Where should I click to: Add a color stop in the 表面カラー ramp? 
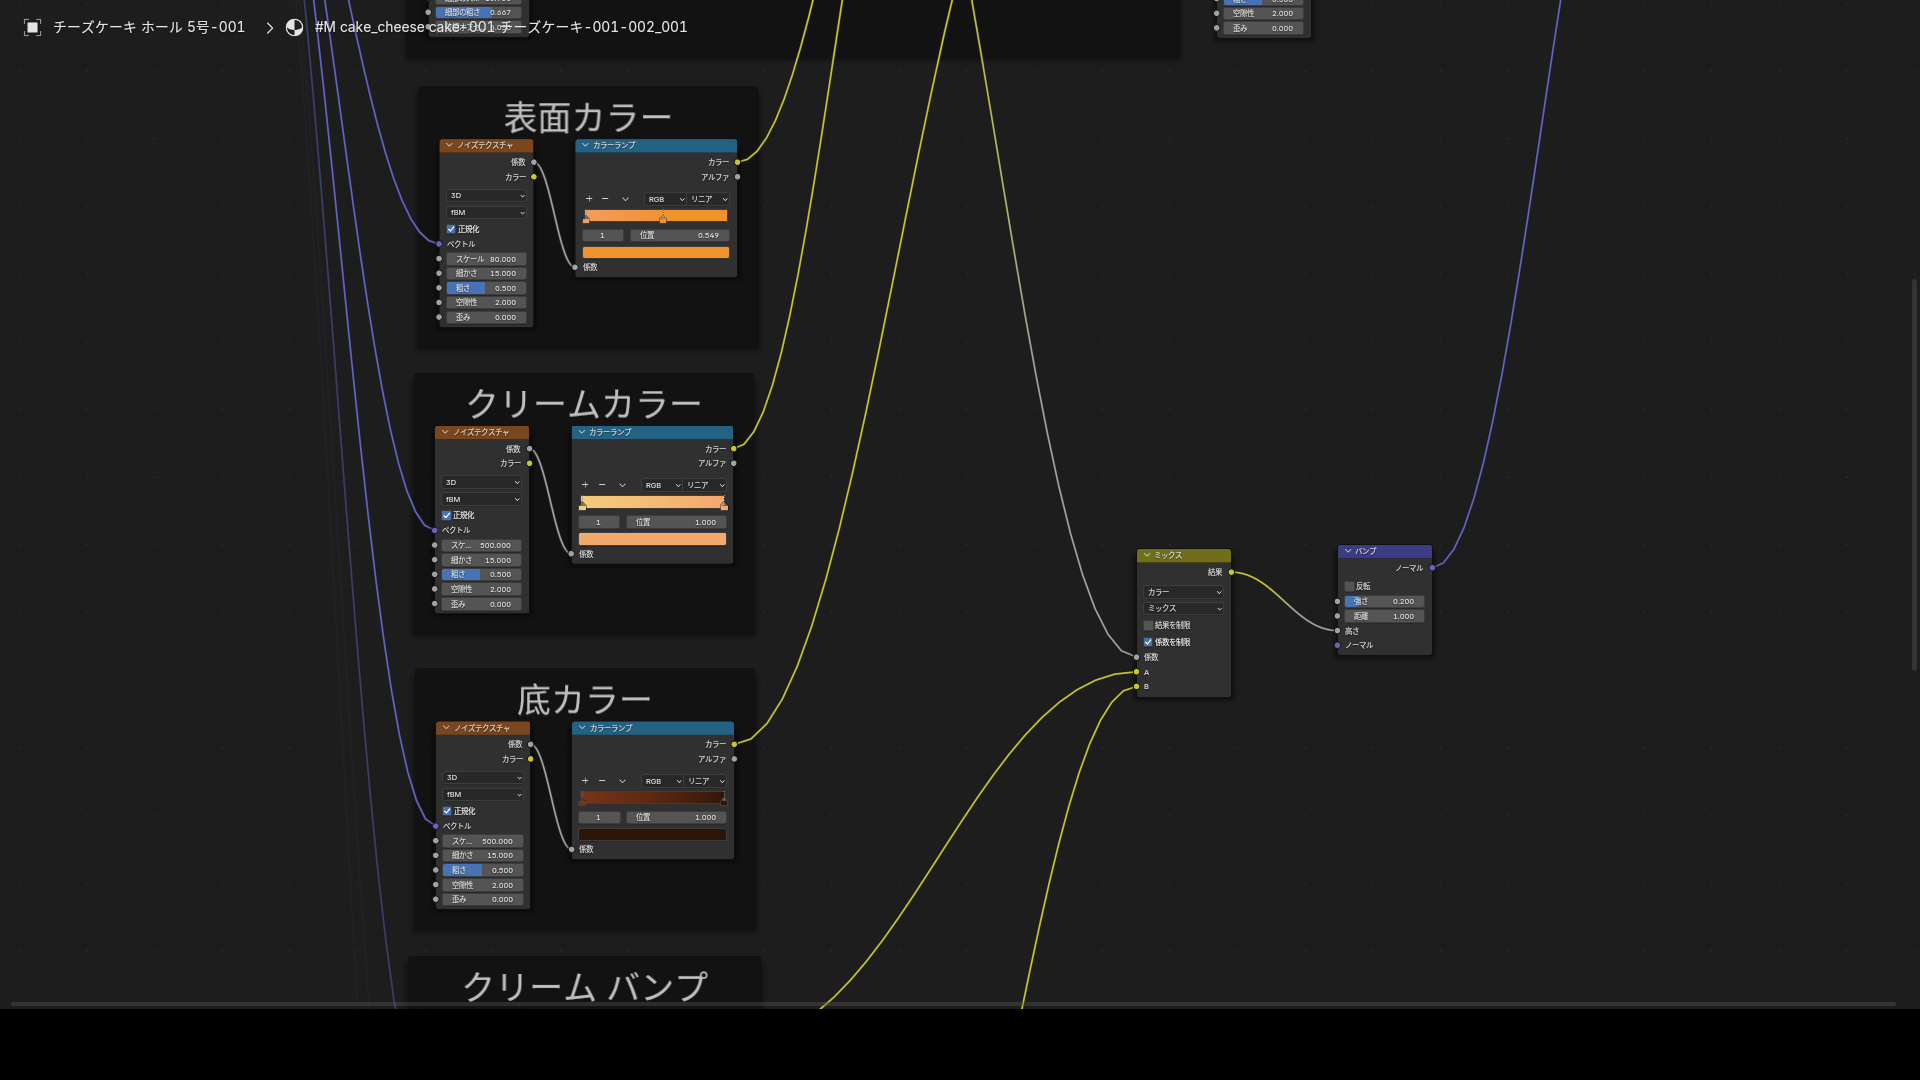tap(589, 199)
